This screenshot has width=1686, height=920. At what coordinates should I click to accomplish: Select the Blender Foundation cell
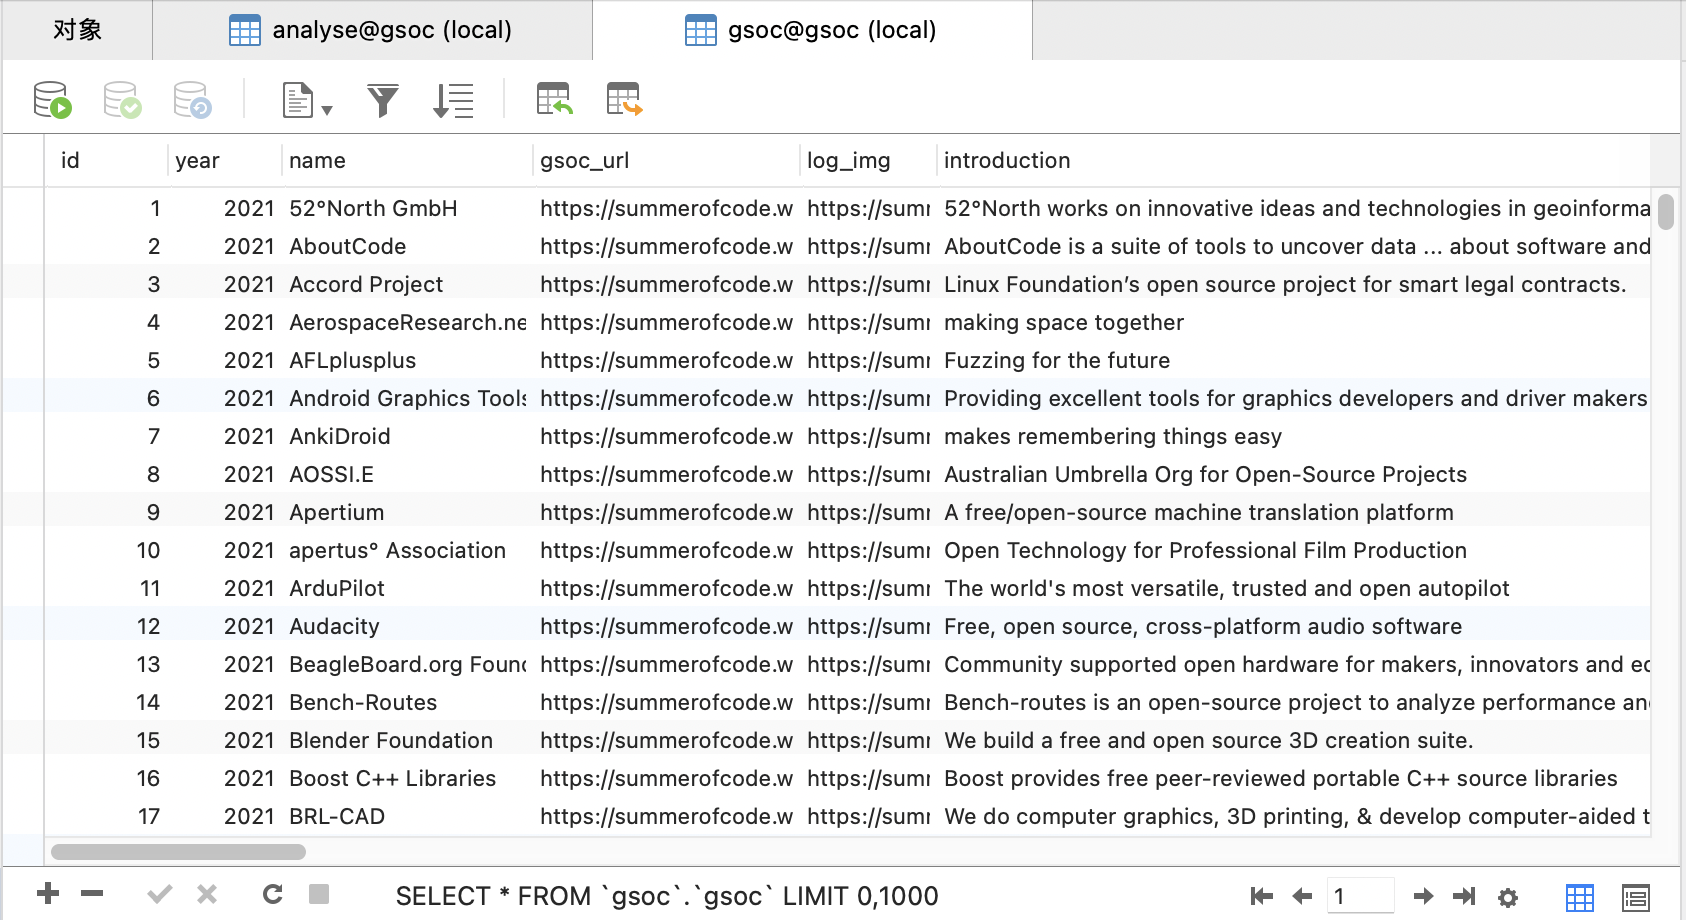(x=408, y=740)
